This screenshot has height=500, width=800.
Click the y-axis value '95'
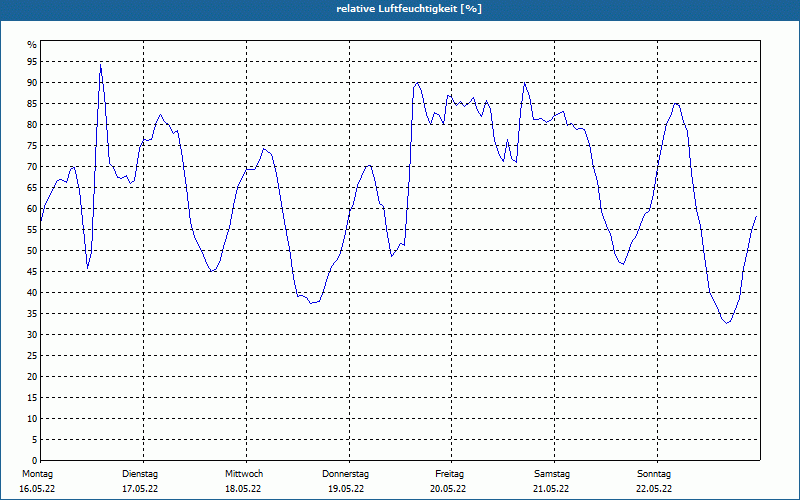coord(32,62)
